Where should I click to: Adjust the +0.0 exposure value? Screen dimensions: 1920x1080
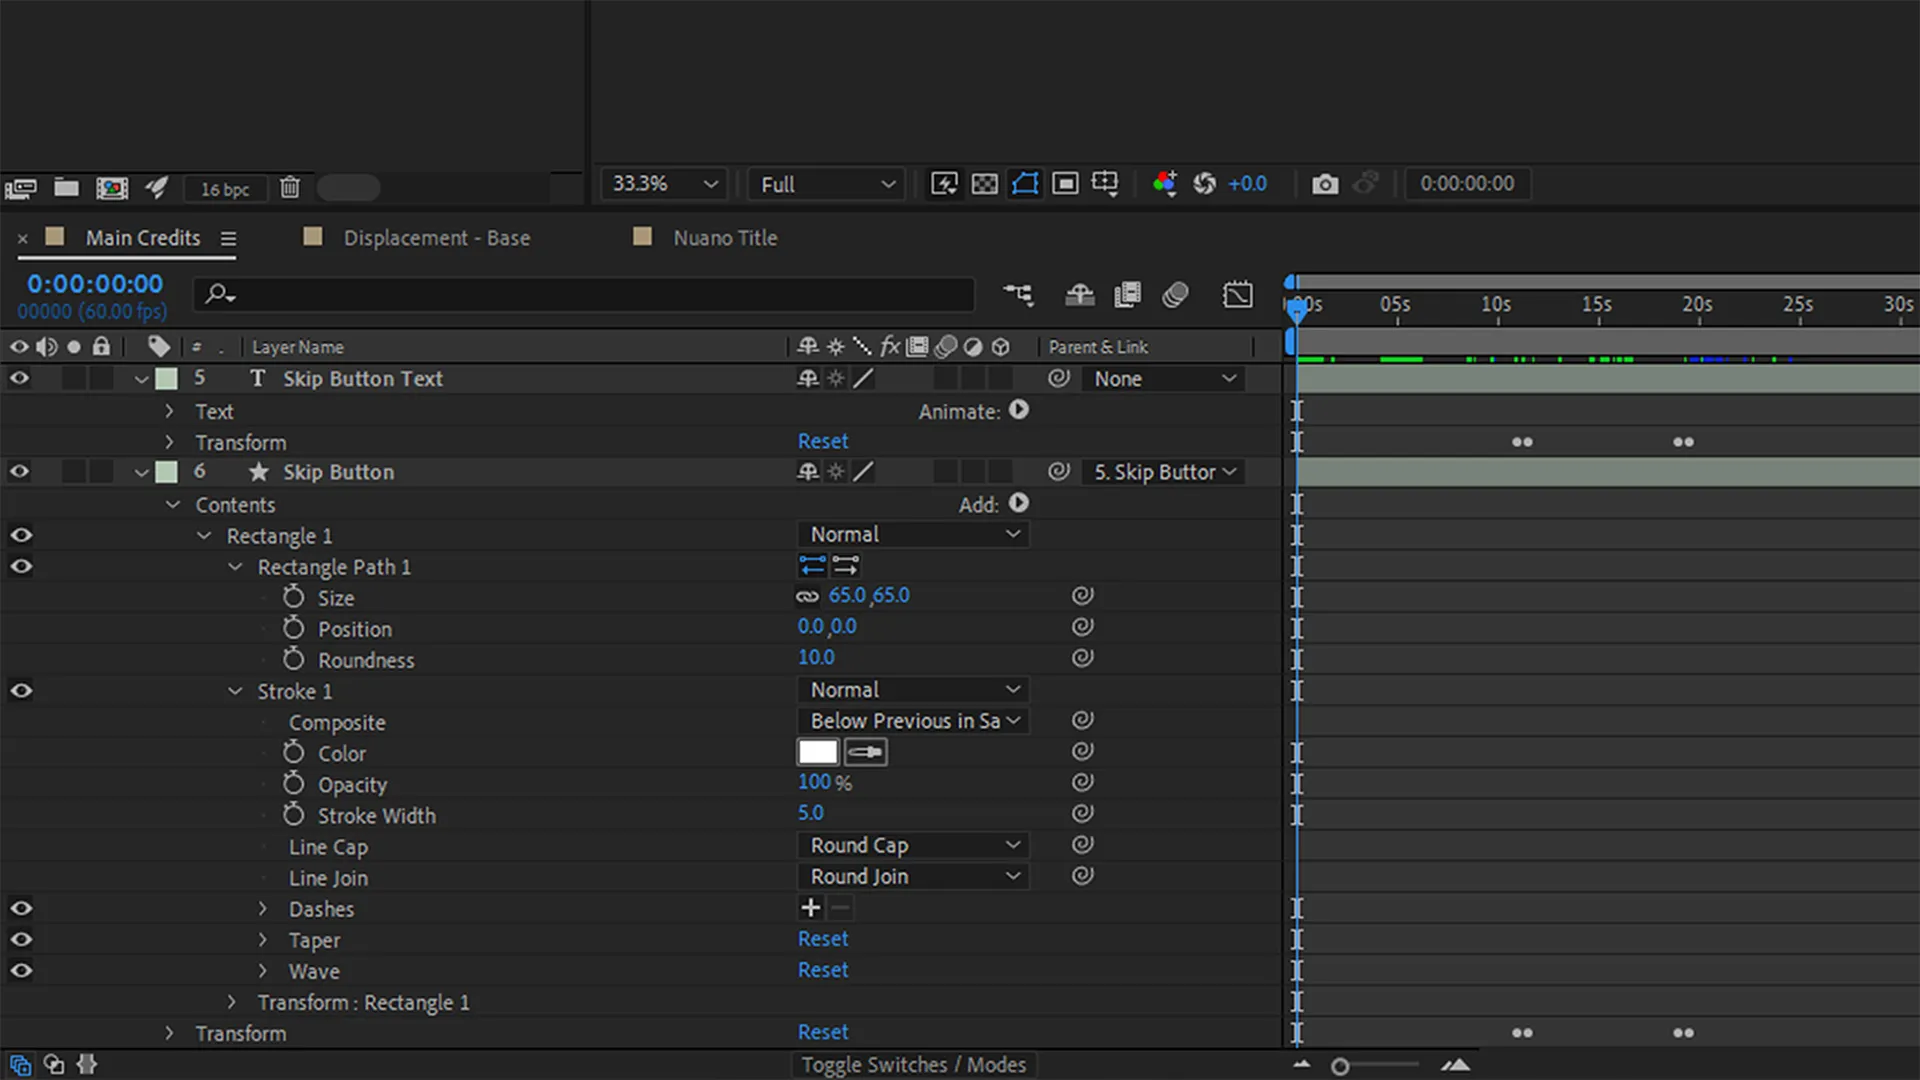pos(1247,184)
